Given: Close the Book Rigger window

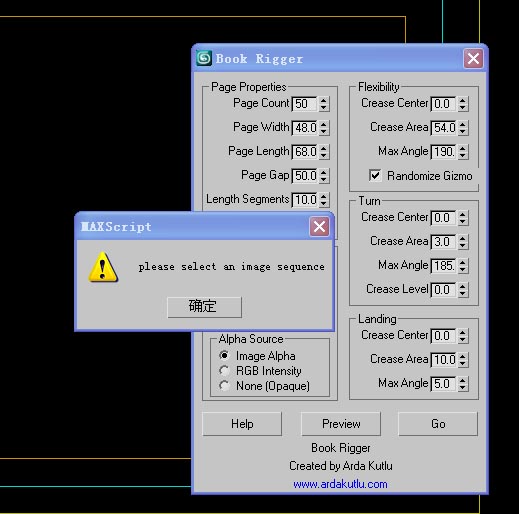Looking at the screenshot, I should click(x=473, y=59).
